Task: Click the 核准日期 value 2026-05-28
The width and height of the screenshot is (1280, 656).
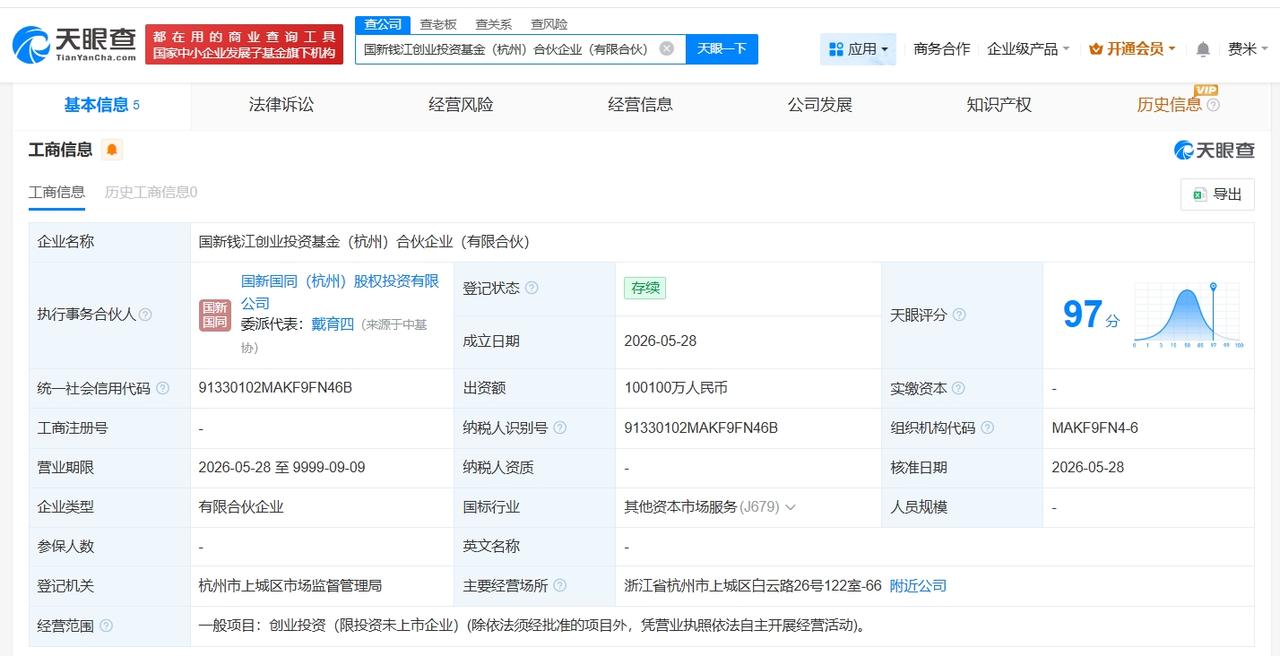Action: (1088, 467)
